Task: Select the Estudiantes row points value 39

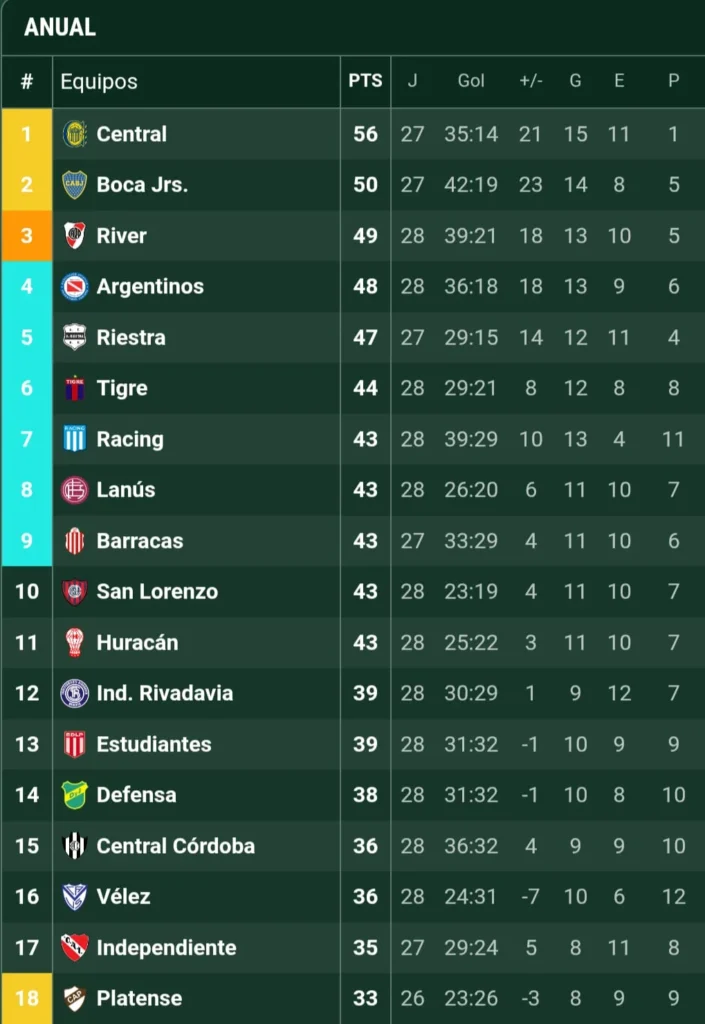Action: (365, 744)
